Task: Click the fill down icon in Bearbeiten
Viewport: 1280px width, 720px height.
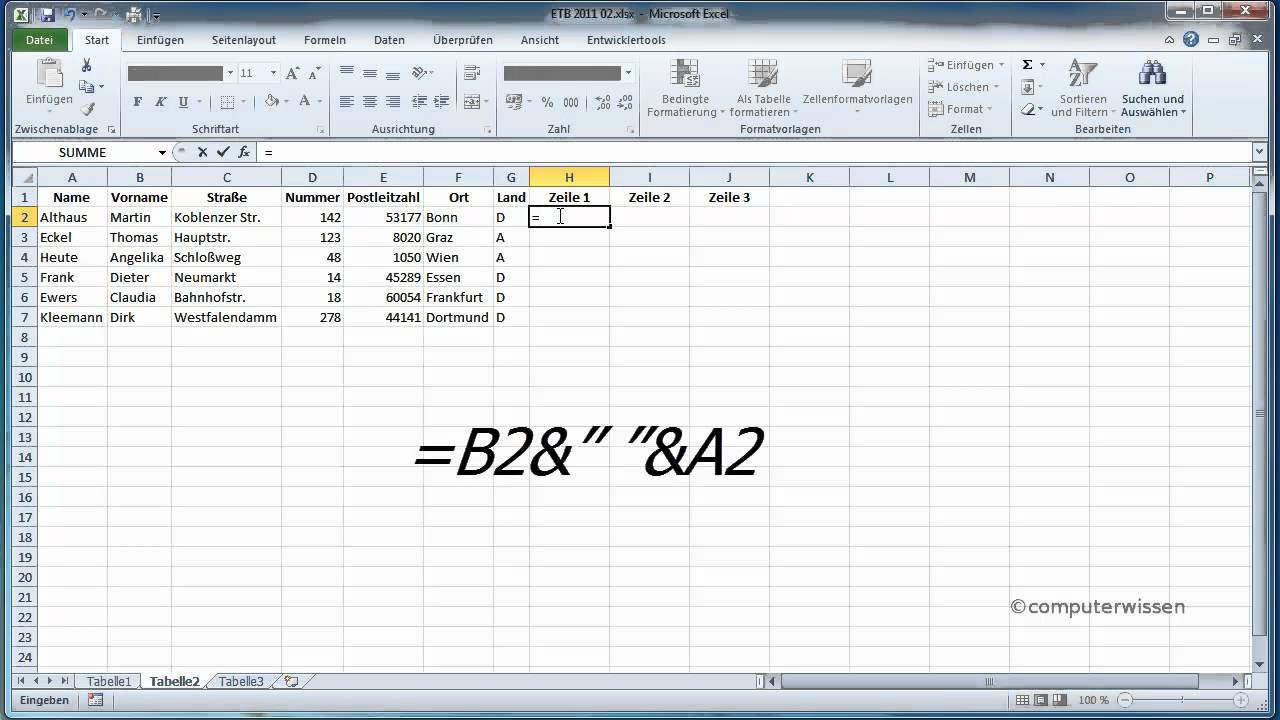Action: [1028, 87]
